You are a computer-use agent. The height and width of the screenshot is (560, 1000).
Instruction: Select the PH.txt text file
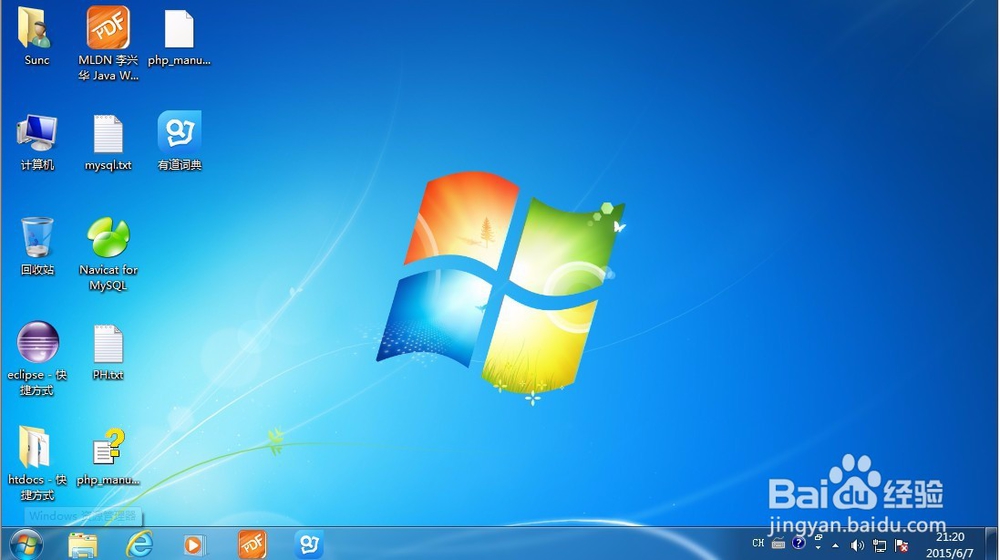coord(108,352)
